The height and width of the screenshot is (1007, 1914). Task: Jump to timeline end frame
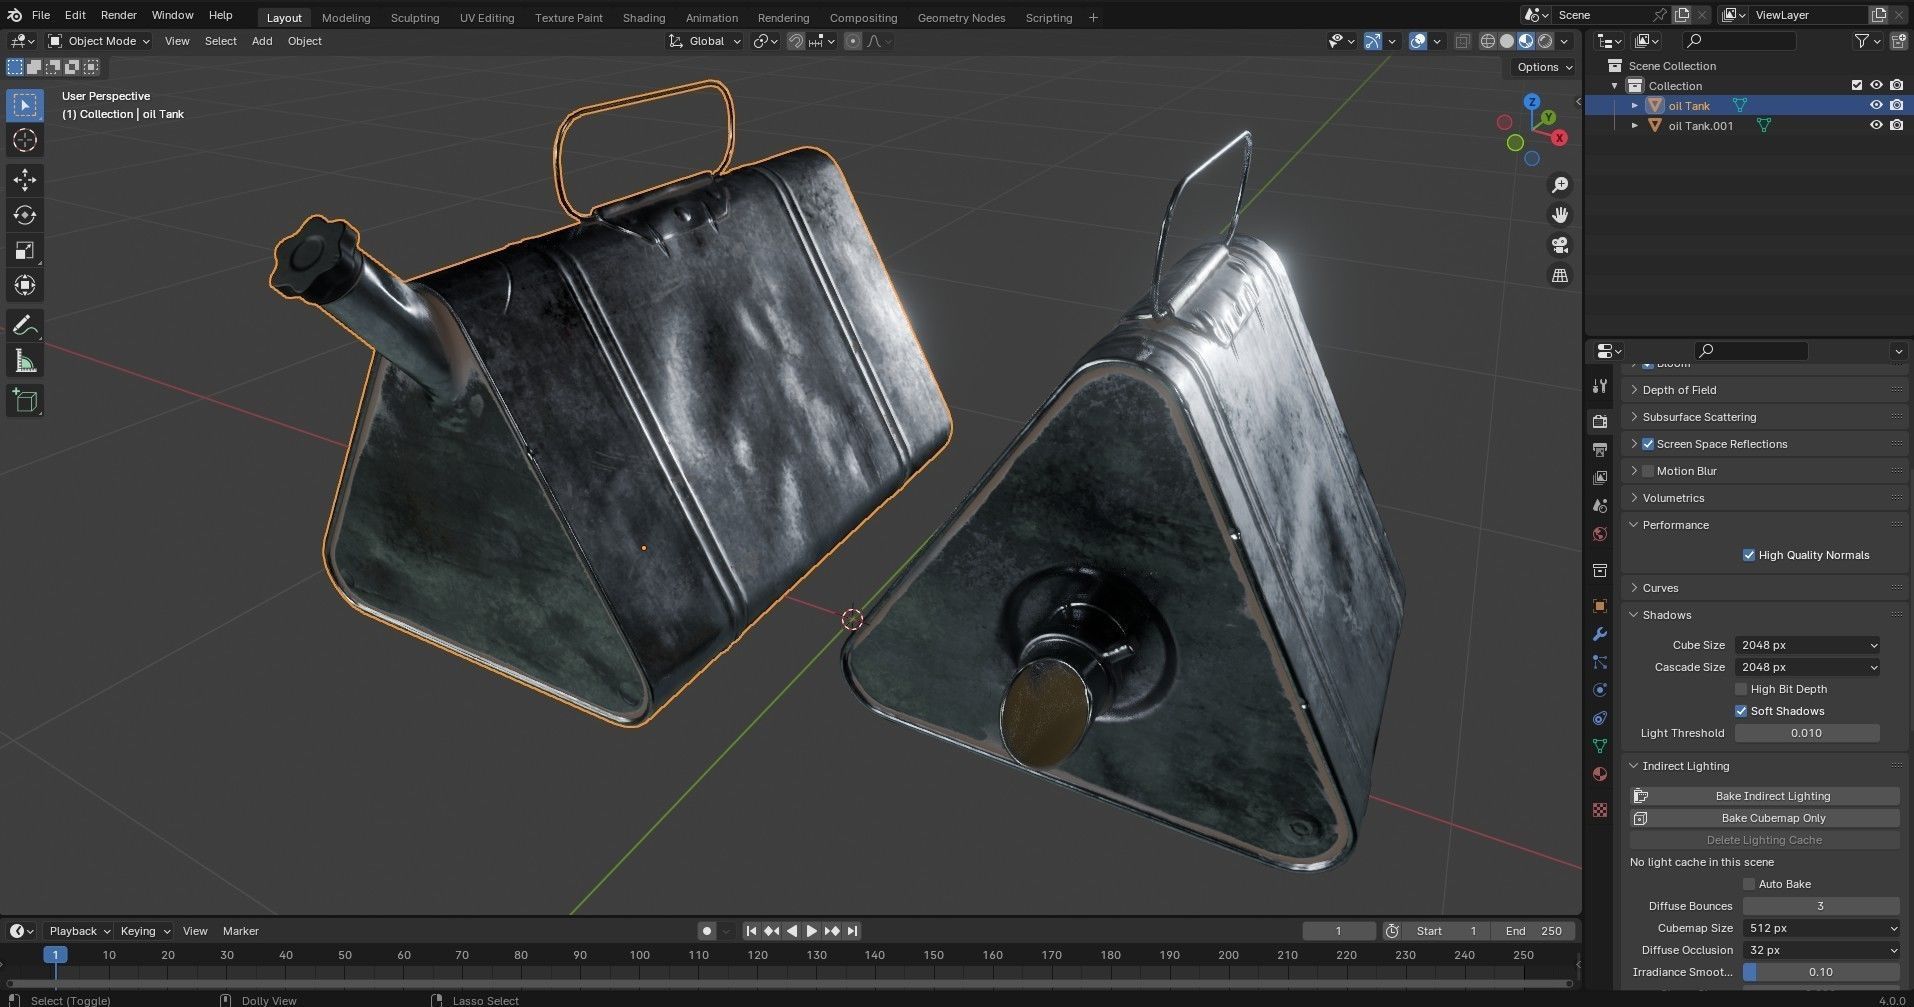click(852, 931)
